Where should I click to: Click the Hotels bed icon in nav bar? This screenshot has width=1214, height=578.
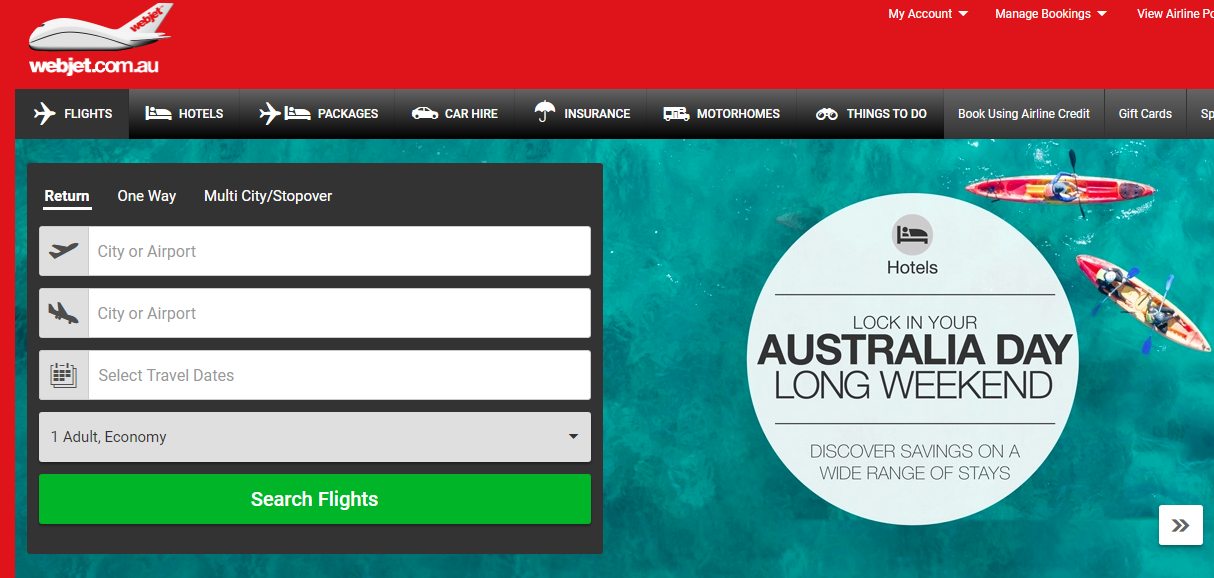tap(158, 114)
